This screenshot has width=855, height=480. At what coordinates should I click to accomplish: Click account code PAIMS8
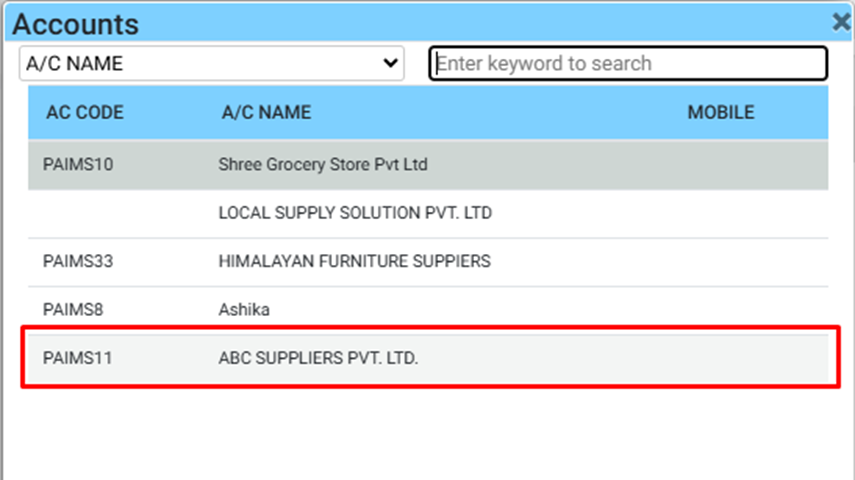(73, 309)
